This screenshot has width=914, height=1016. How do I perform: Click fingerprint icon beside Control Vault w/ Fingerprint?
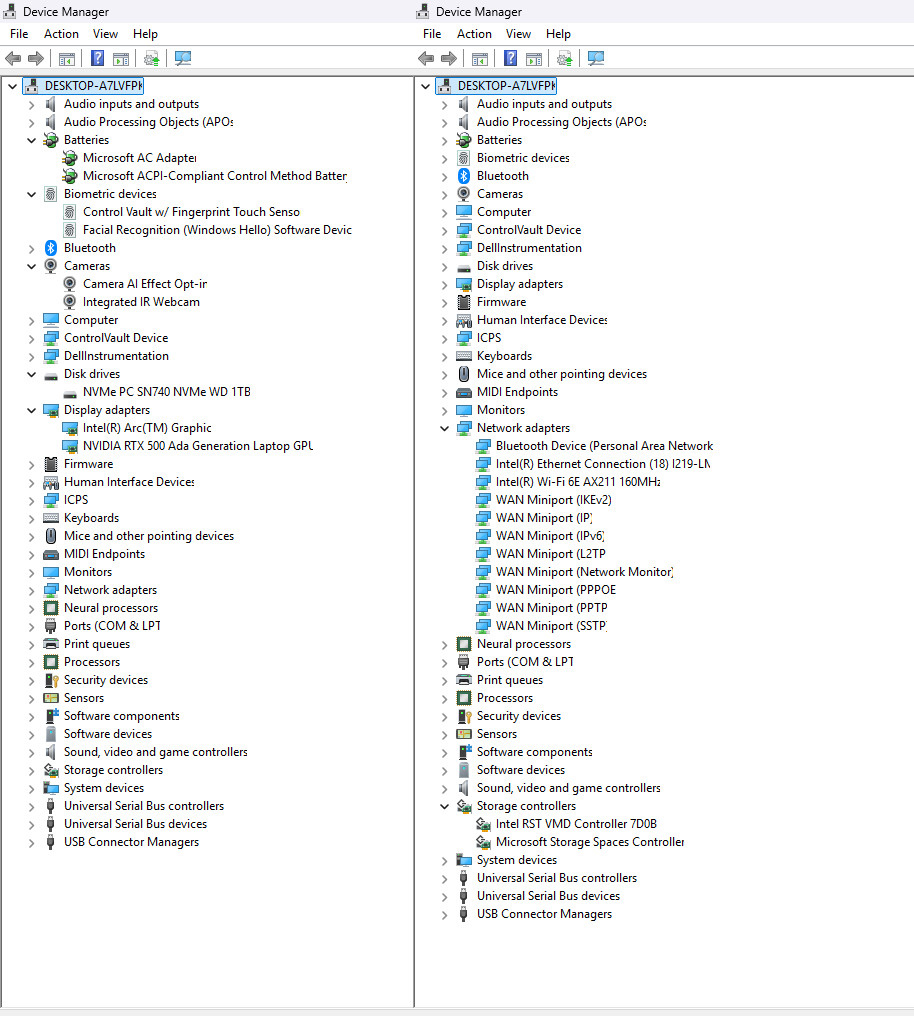[70, 212]
